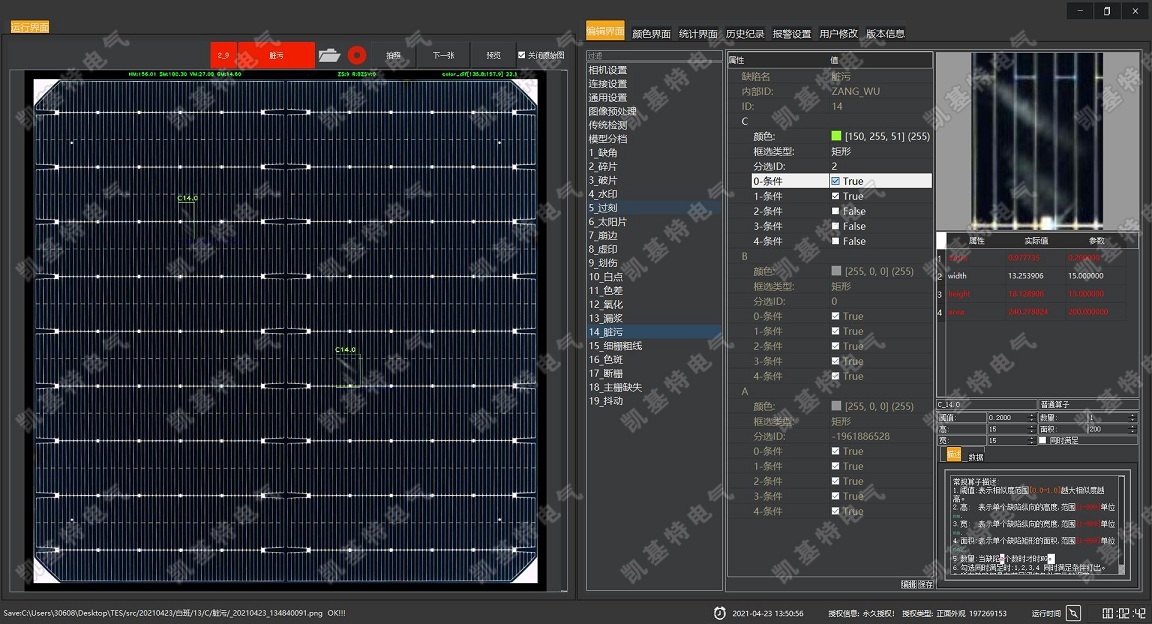Pick the green color swatch for C

tap(836, 136)
